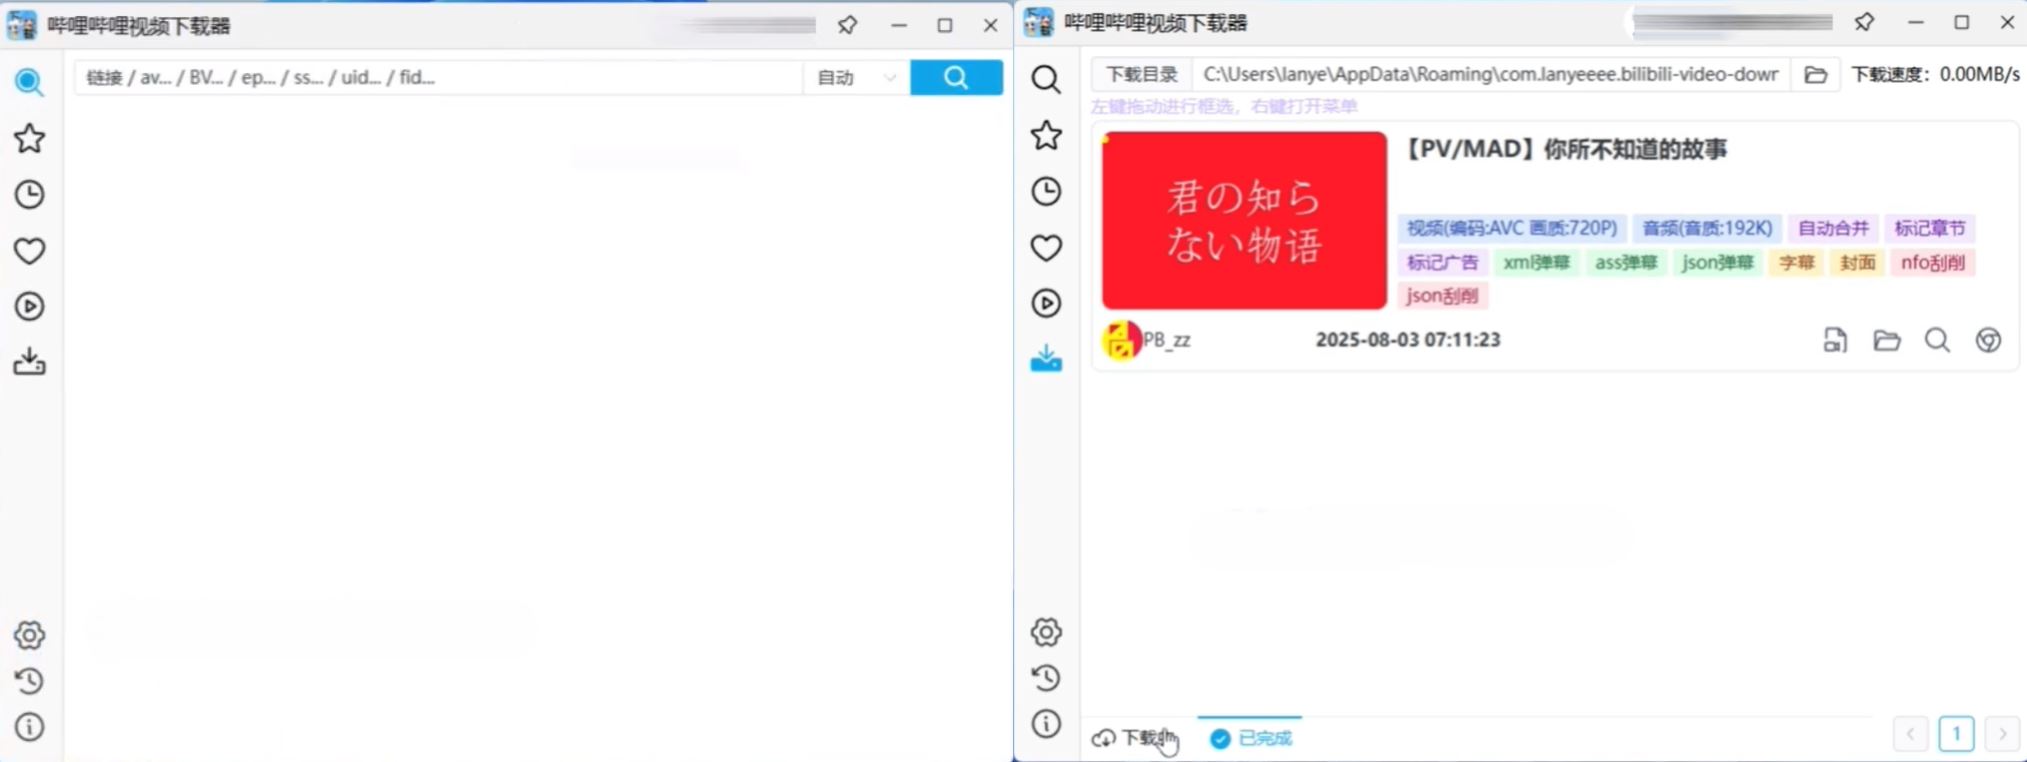Focus the link / av / BV input field
The image size is (2027, 762).
point(439,77)
